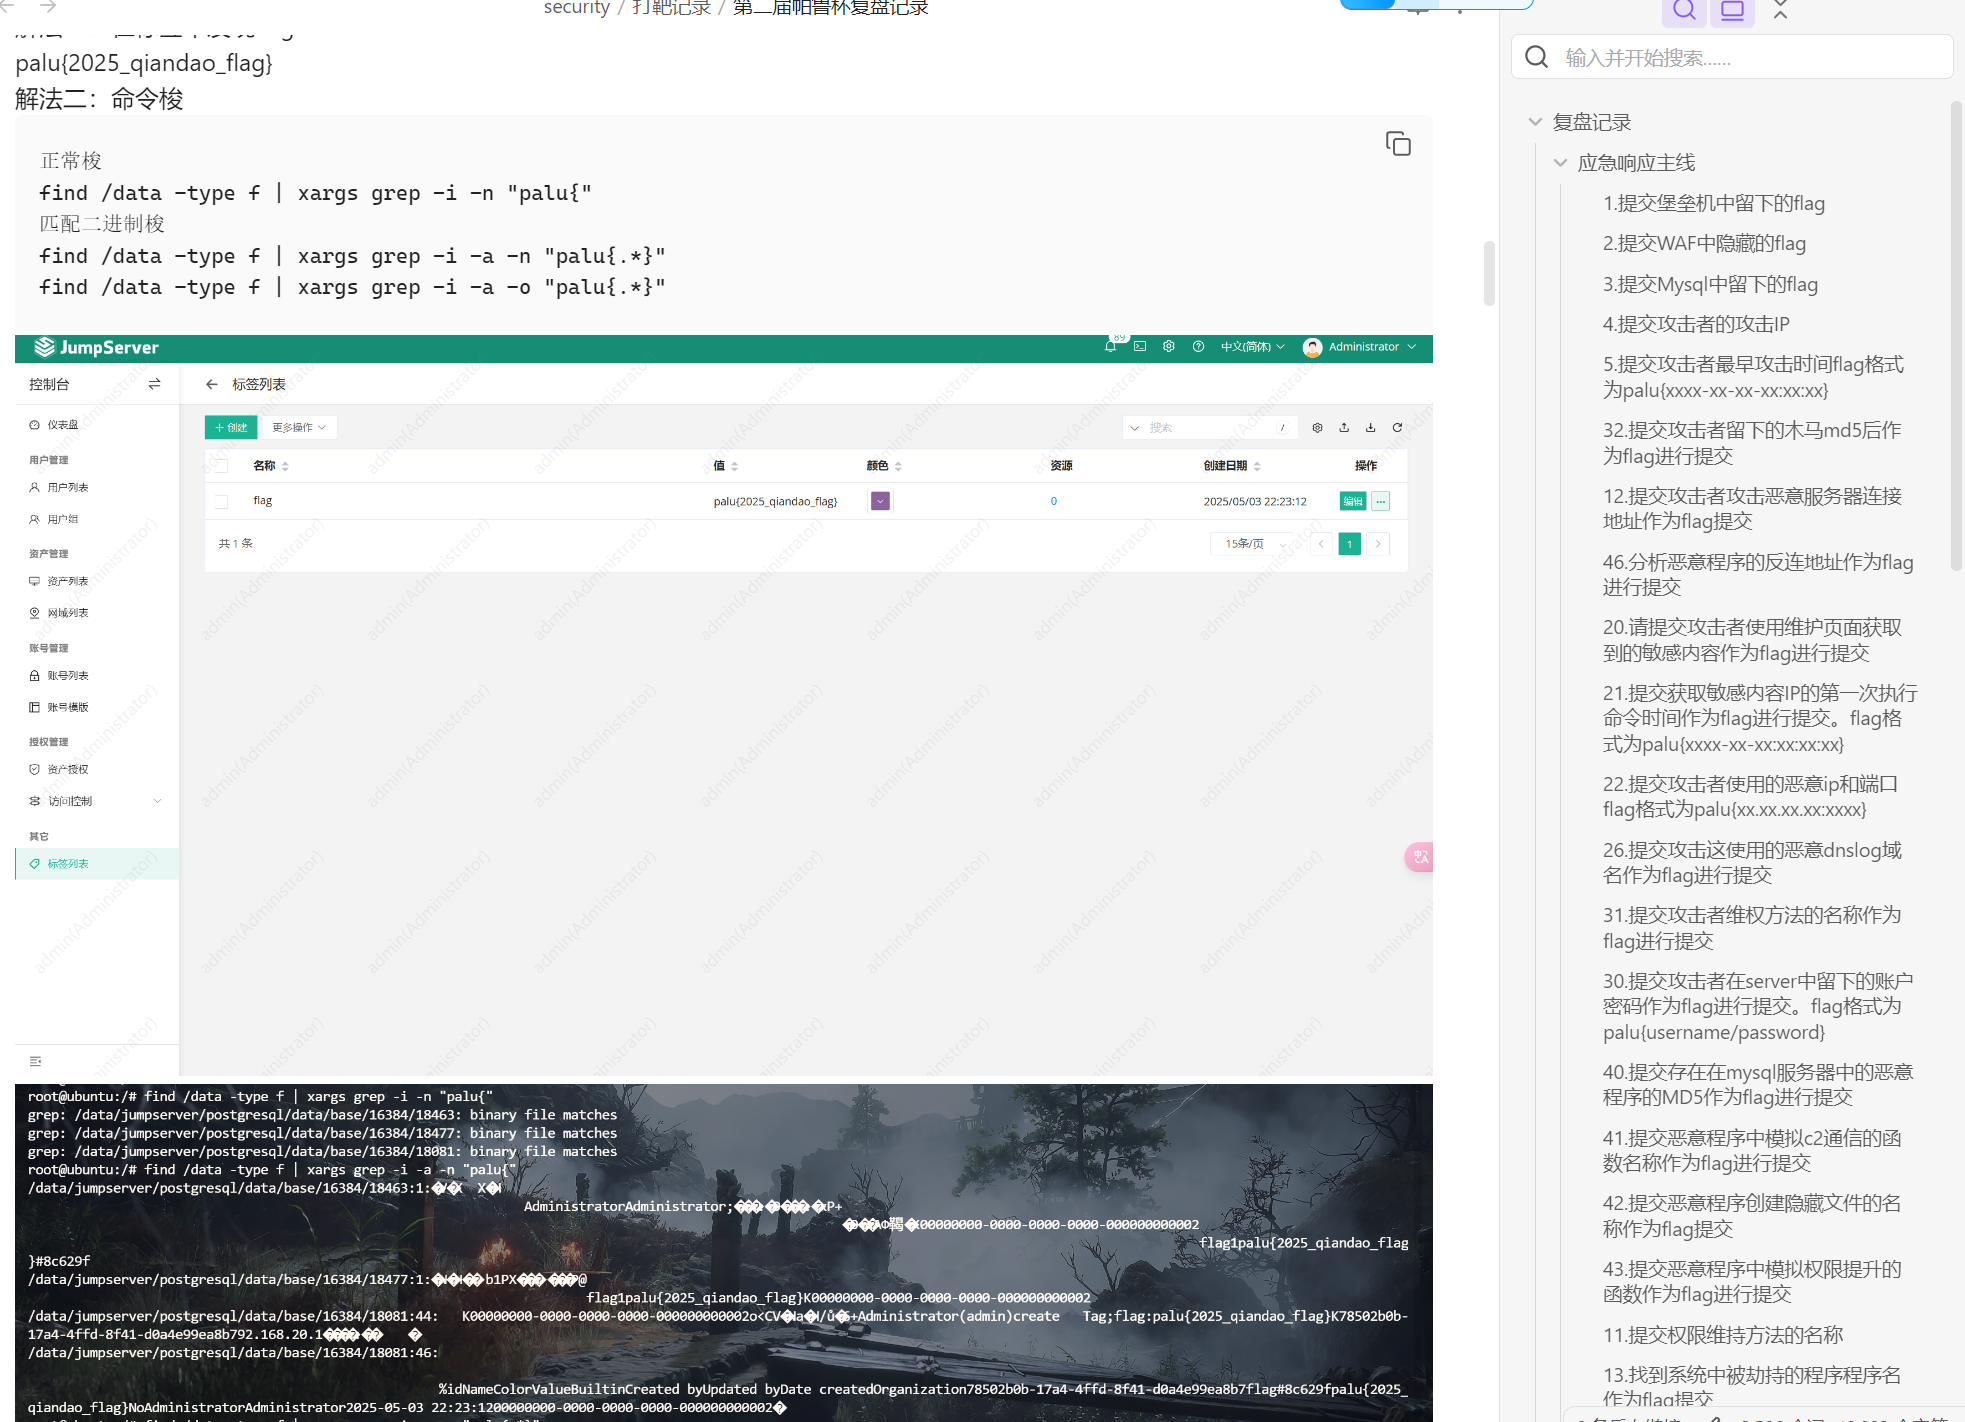The height and width of the screenshot is (1422, 1965).
Task: Import tags via the upload icon
Action: point(1344,427)
